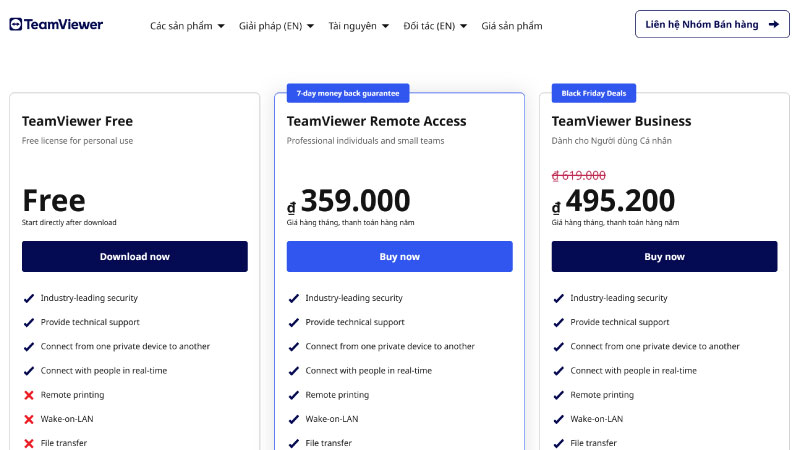This screenshot has height=450, width=800.
Task: Click the red X beside Remote printing, Free plan
Action: pos(29,395)
